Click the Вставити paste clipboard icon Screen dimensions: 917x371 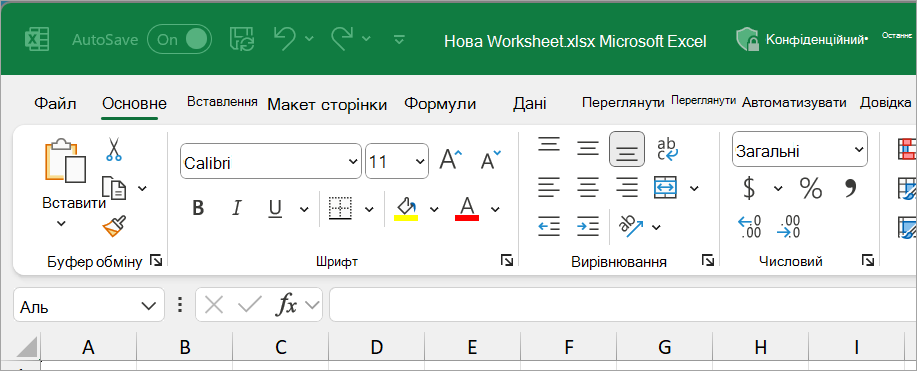coord(65,160)
